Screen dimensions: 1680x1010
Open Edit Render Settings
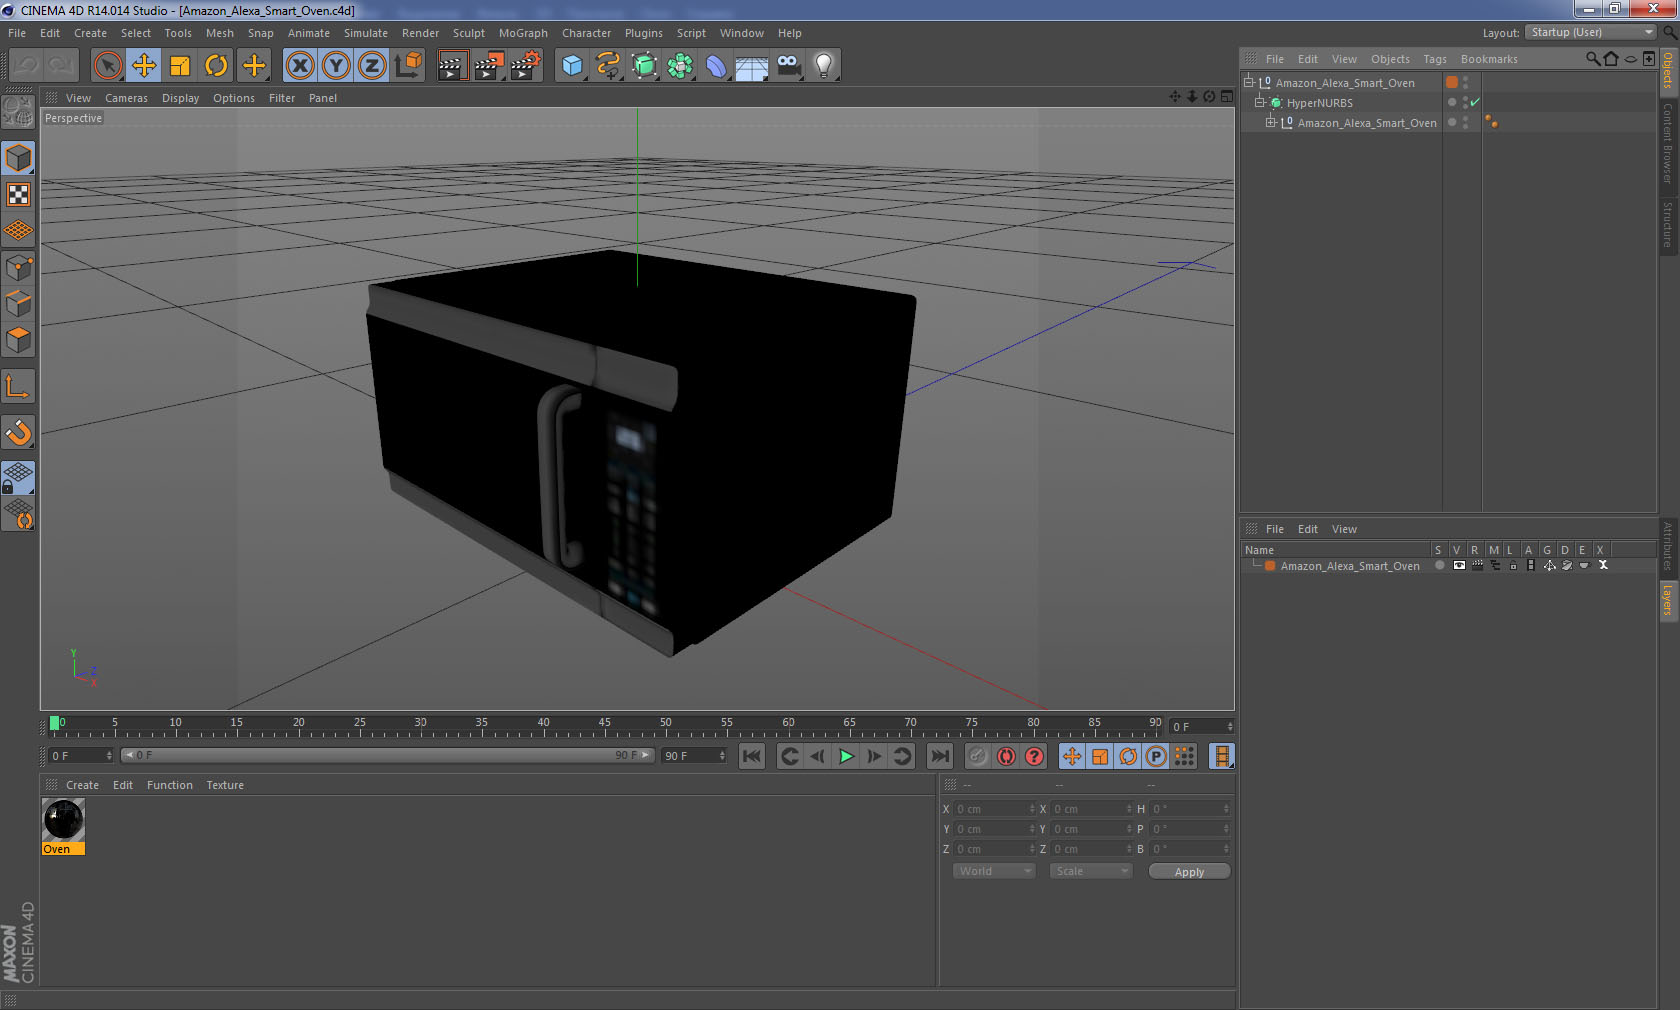pyautogui.click(x=525, y=66)
